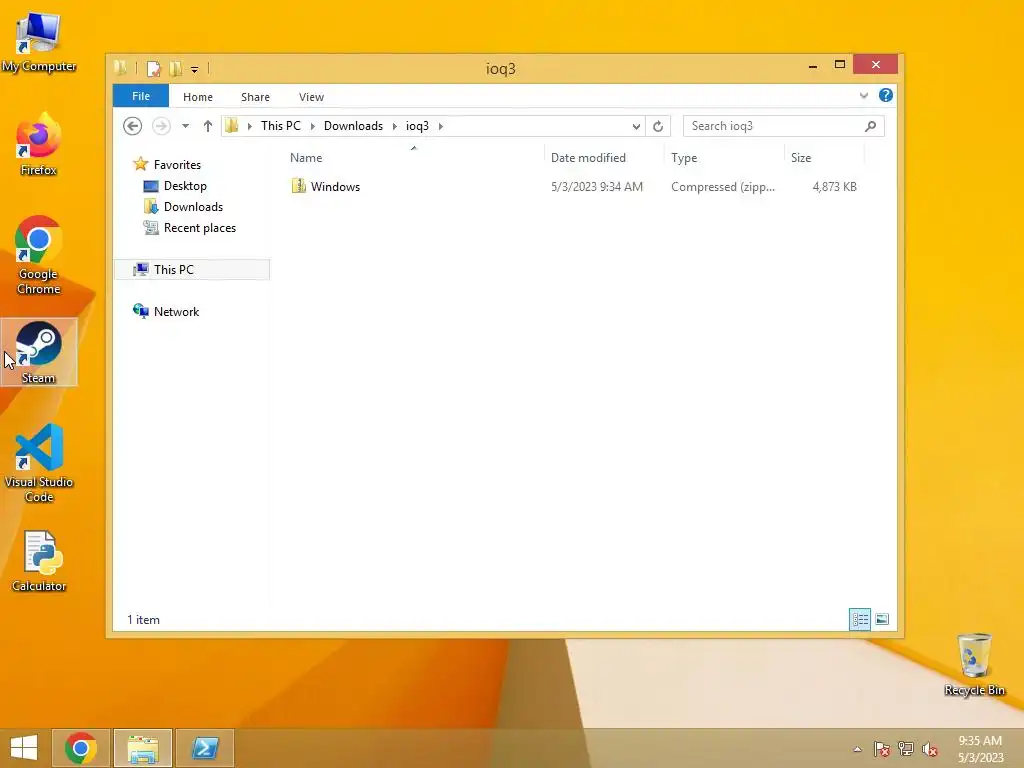Switch to Chrome in the taskbar
The image size is (1024, 768).
coord(80,748)
